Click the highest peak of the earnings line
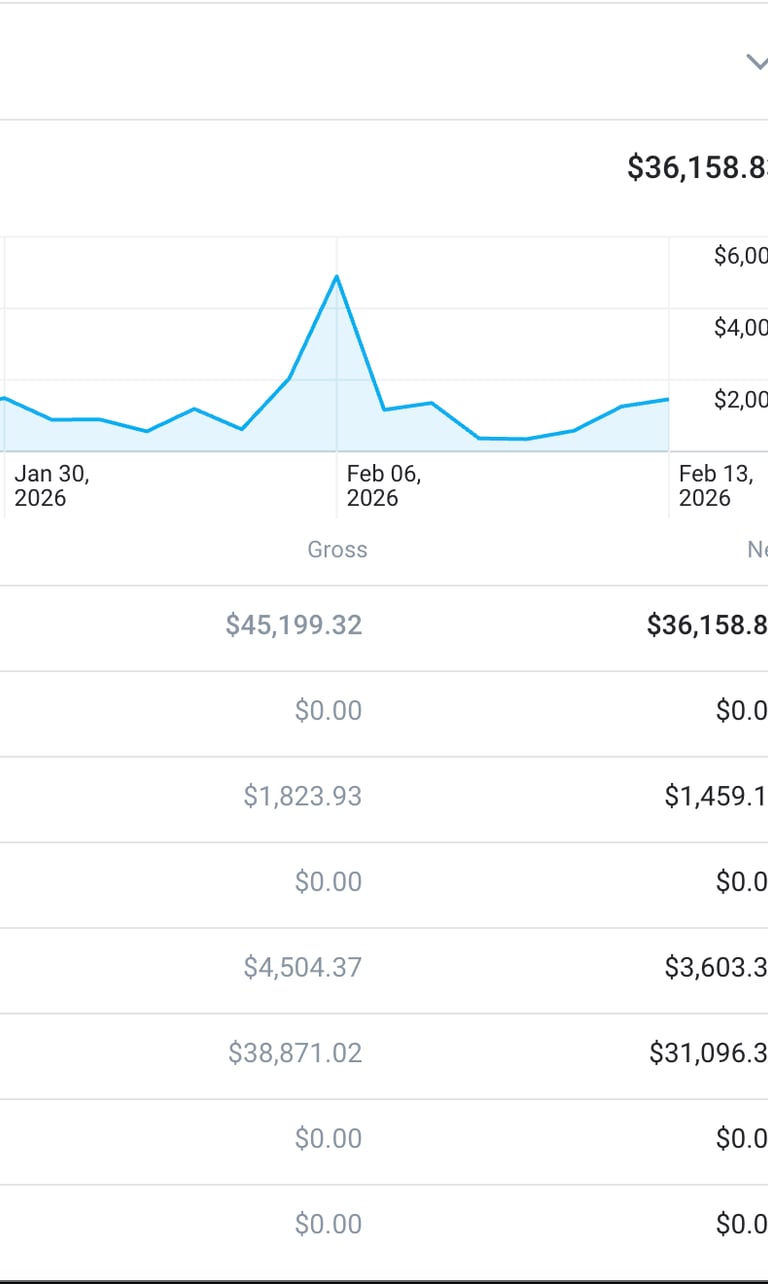Viewport: 768px width, 1284px height. 337,276
